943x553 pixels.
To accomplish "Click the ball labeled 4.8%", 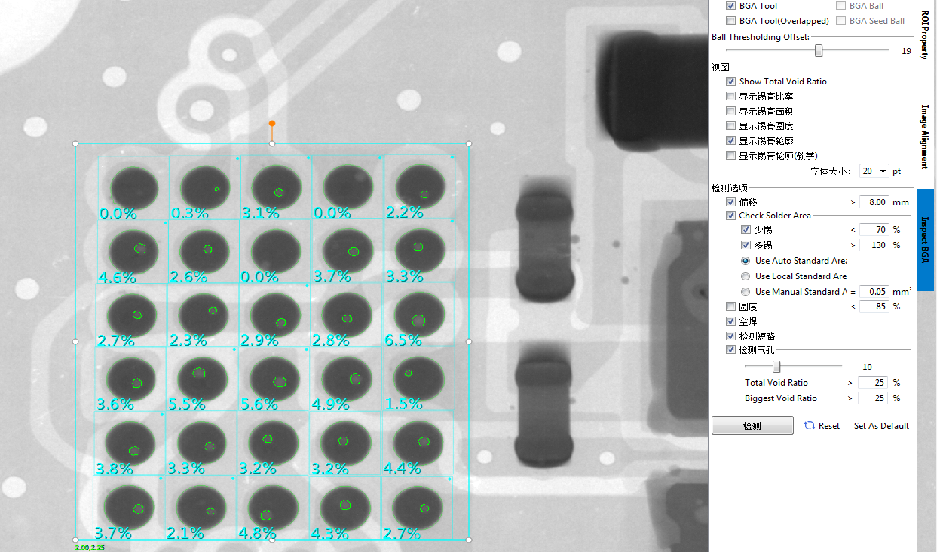I will click(274, 509).
